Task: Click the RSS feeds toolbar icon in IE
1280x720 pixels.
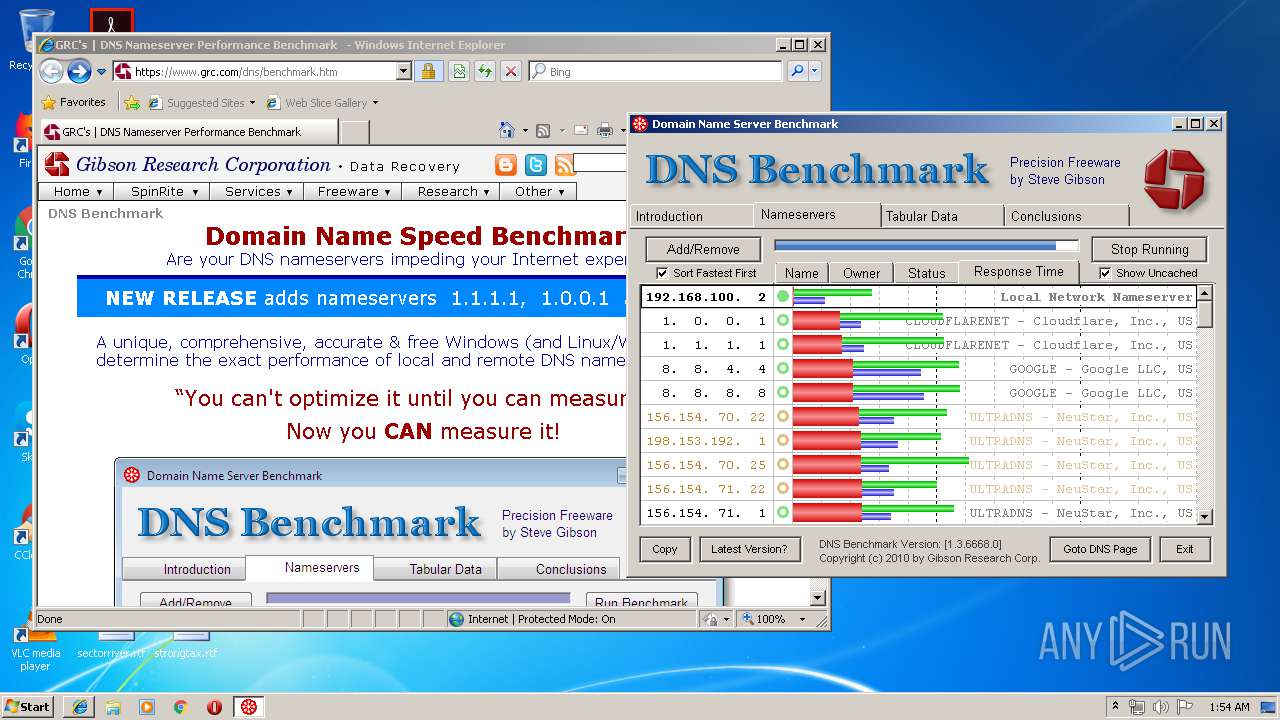Action: point(543,130)
